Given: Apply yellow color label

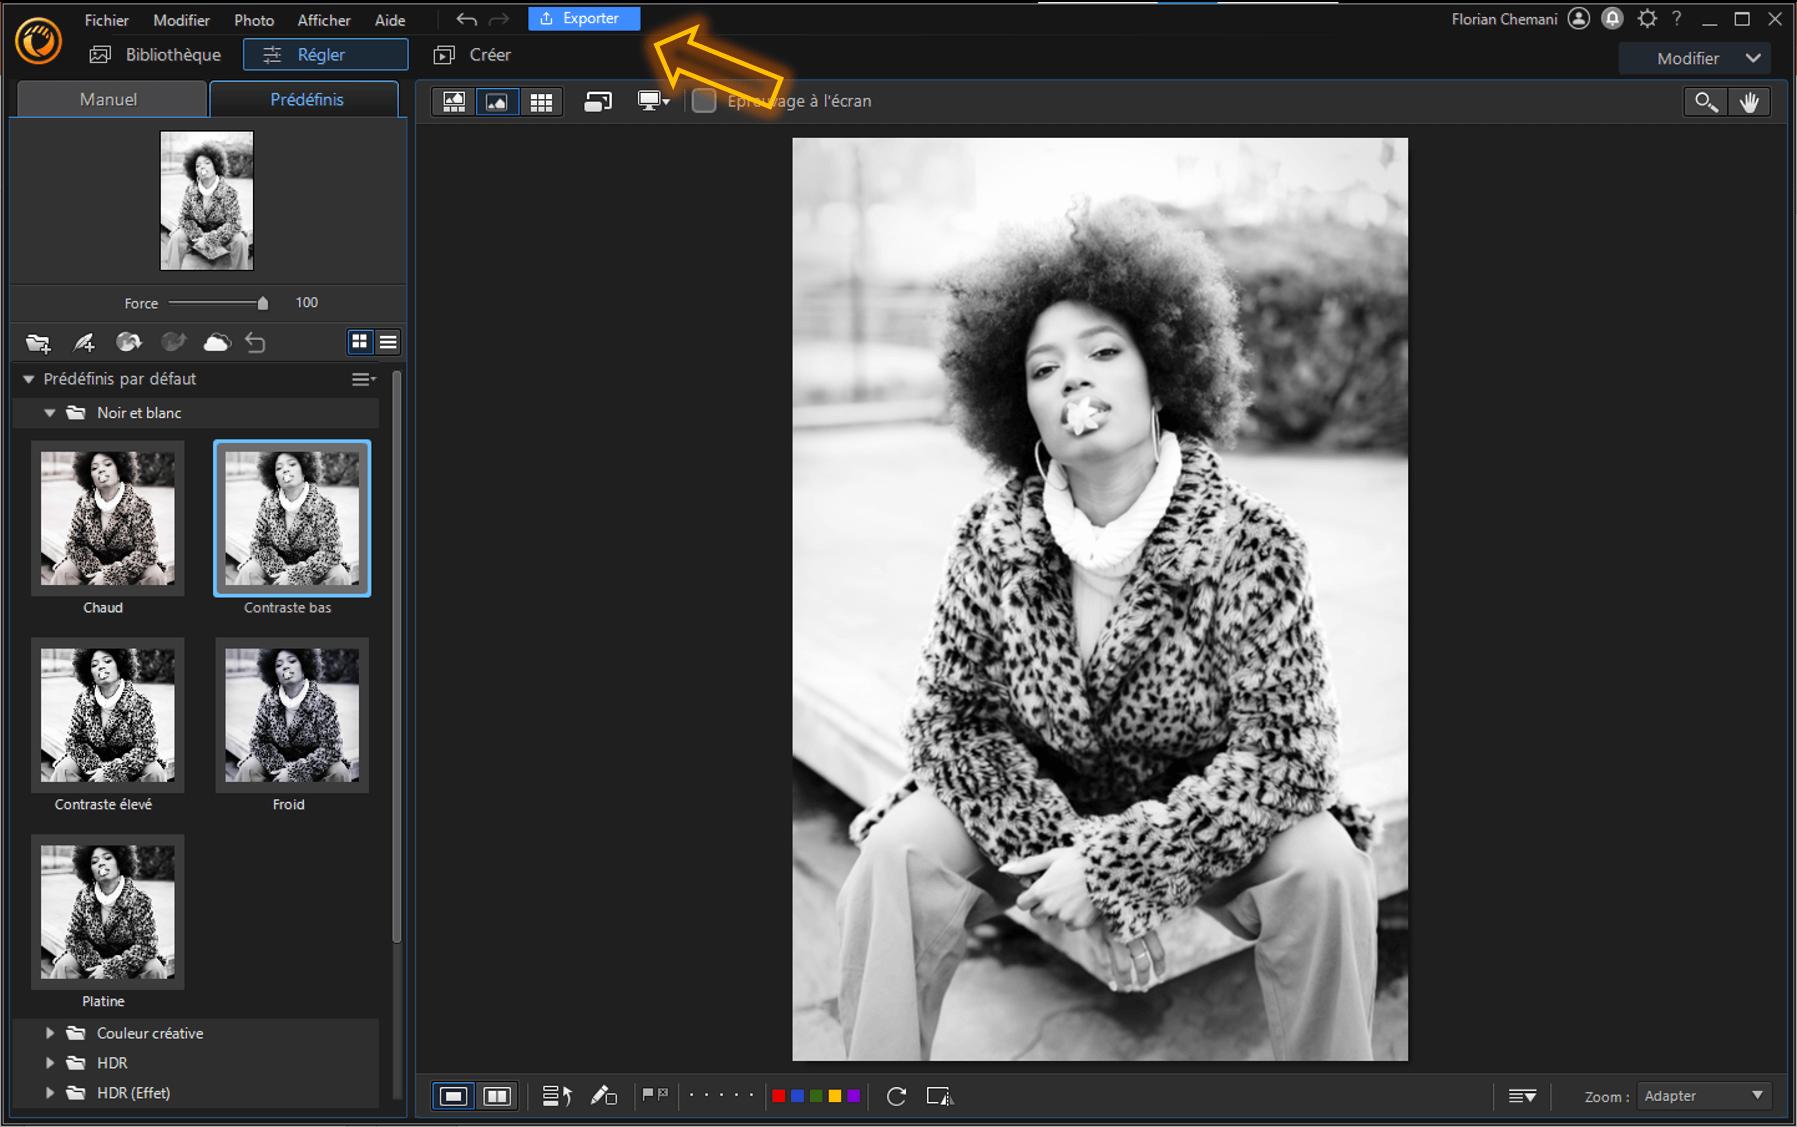Looking at the screenshot, I should point(835,1096).
